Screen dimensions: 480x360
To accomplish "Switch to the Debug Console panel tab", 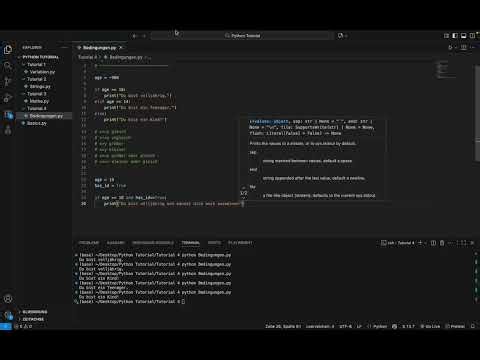I will (x=153, y=243).
